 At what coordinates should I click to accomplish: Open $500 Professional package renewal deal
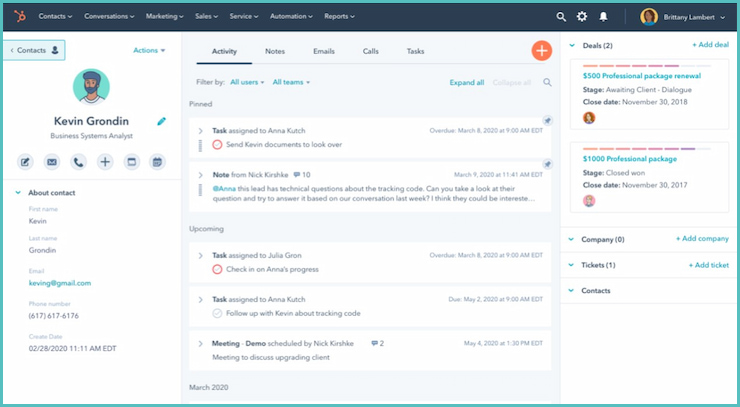[x=642, y=76]
